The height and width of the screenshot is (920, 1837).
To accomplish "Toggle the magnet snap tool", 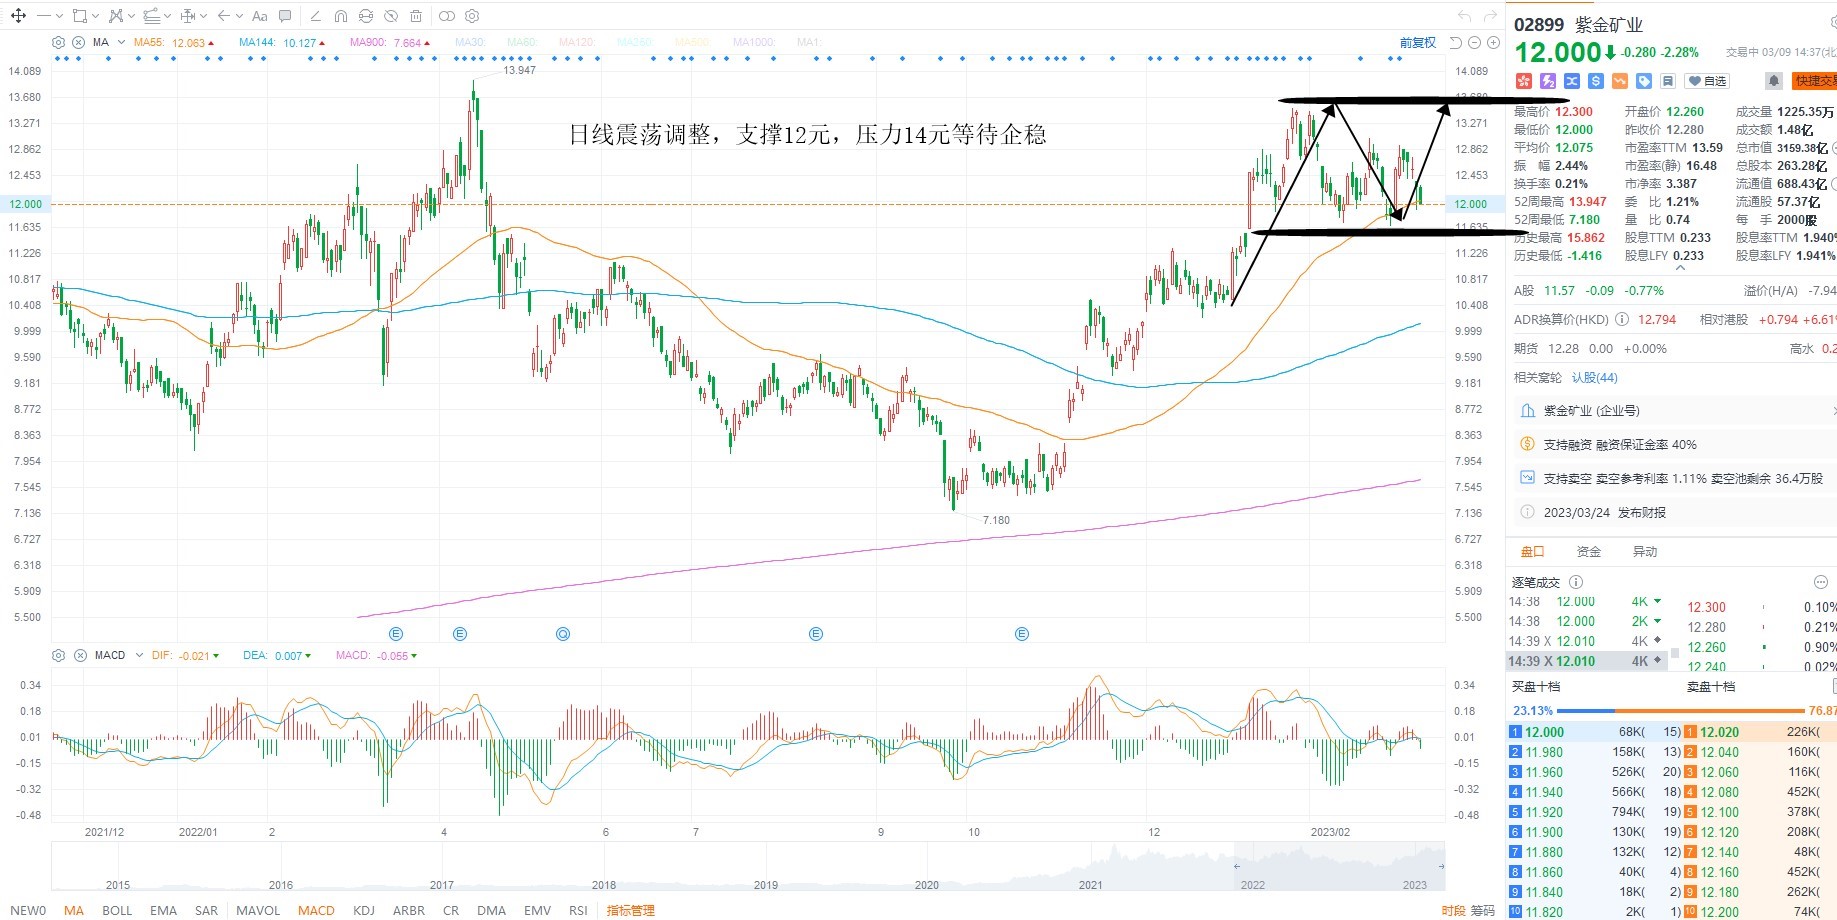I will click(341, 16).
